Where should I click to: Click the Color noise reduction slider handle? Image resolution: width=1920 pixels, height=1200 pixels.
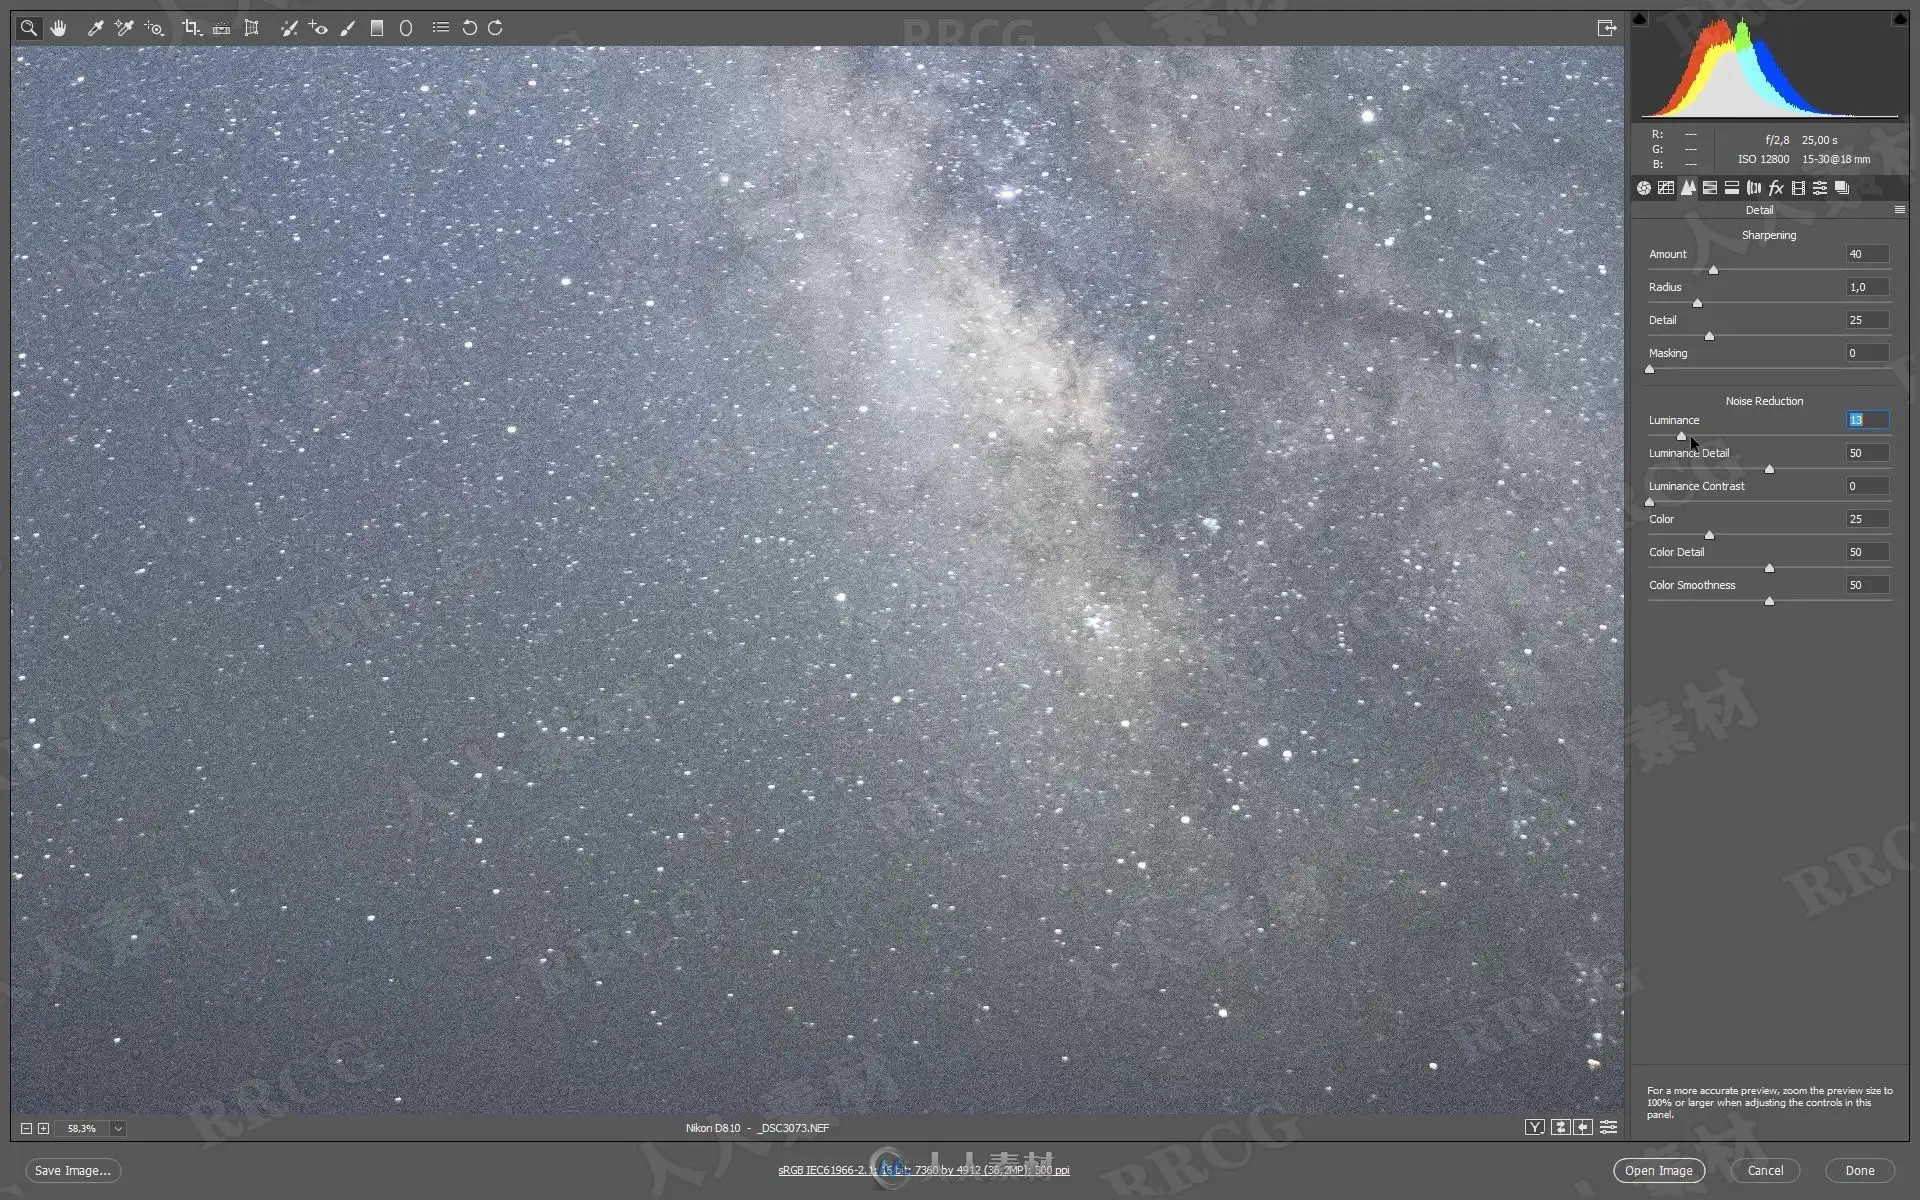pos(1709,535)
